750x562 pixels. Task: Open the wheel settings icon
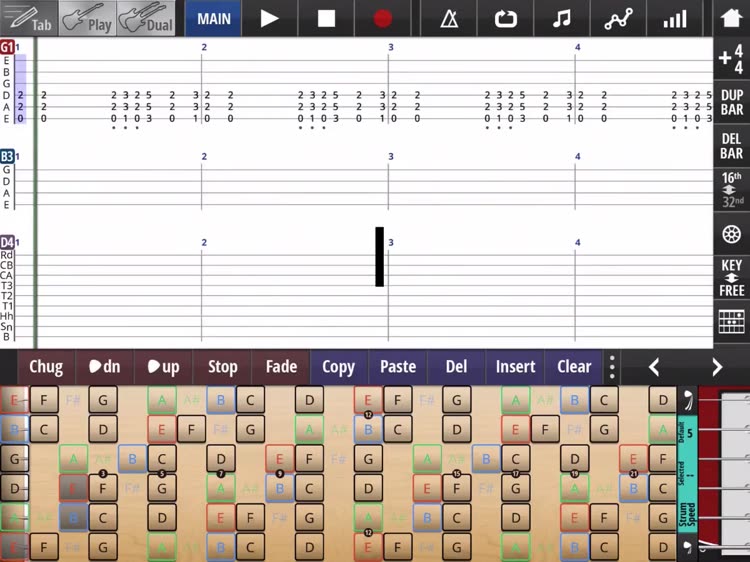coord(731,234)
